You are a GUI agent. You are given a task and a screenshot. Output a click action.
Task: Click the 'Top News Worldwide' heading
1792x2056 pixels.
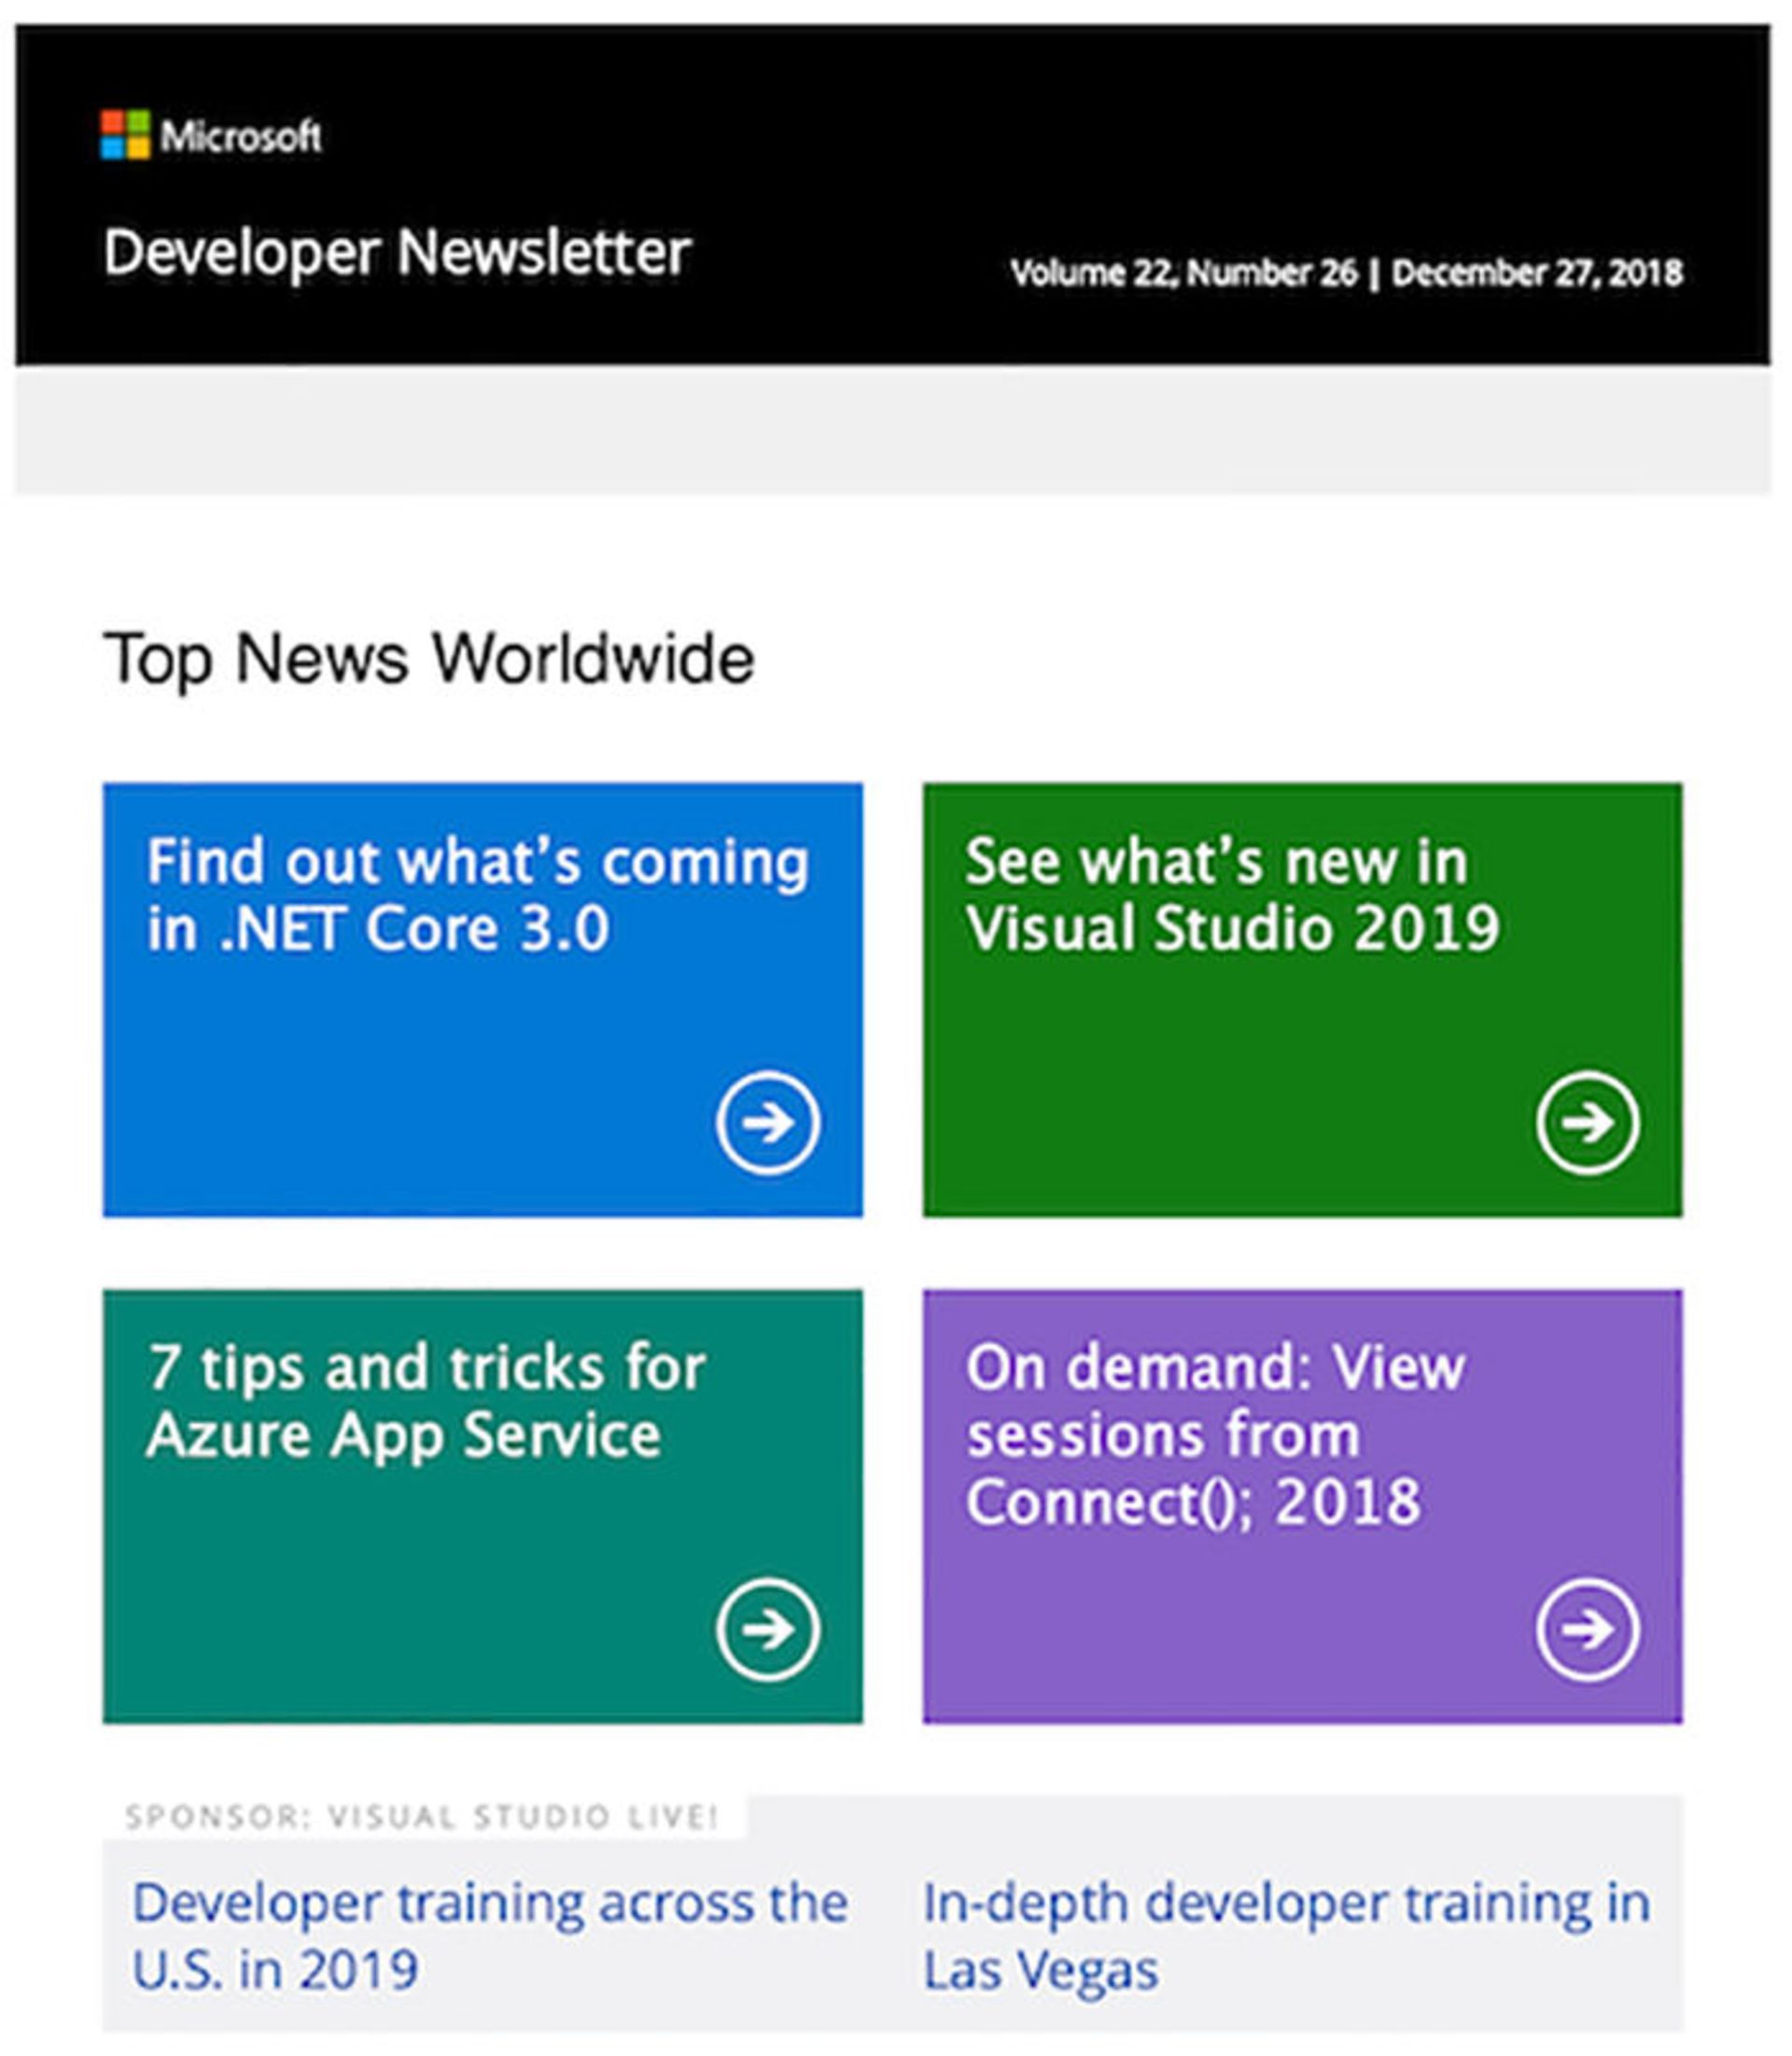click(428, 659)
